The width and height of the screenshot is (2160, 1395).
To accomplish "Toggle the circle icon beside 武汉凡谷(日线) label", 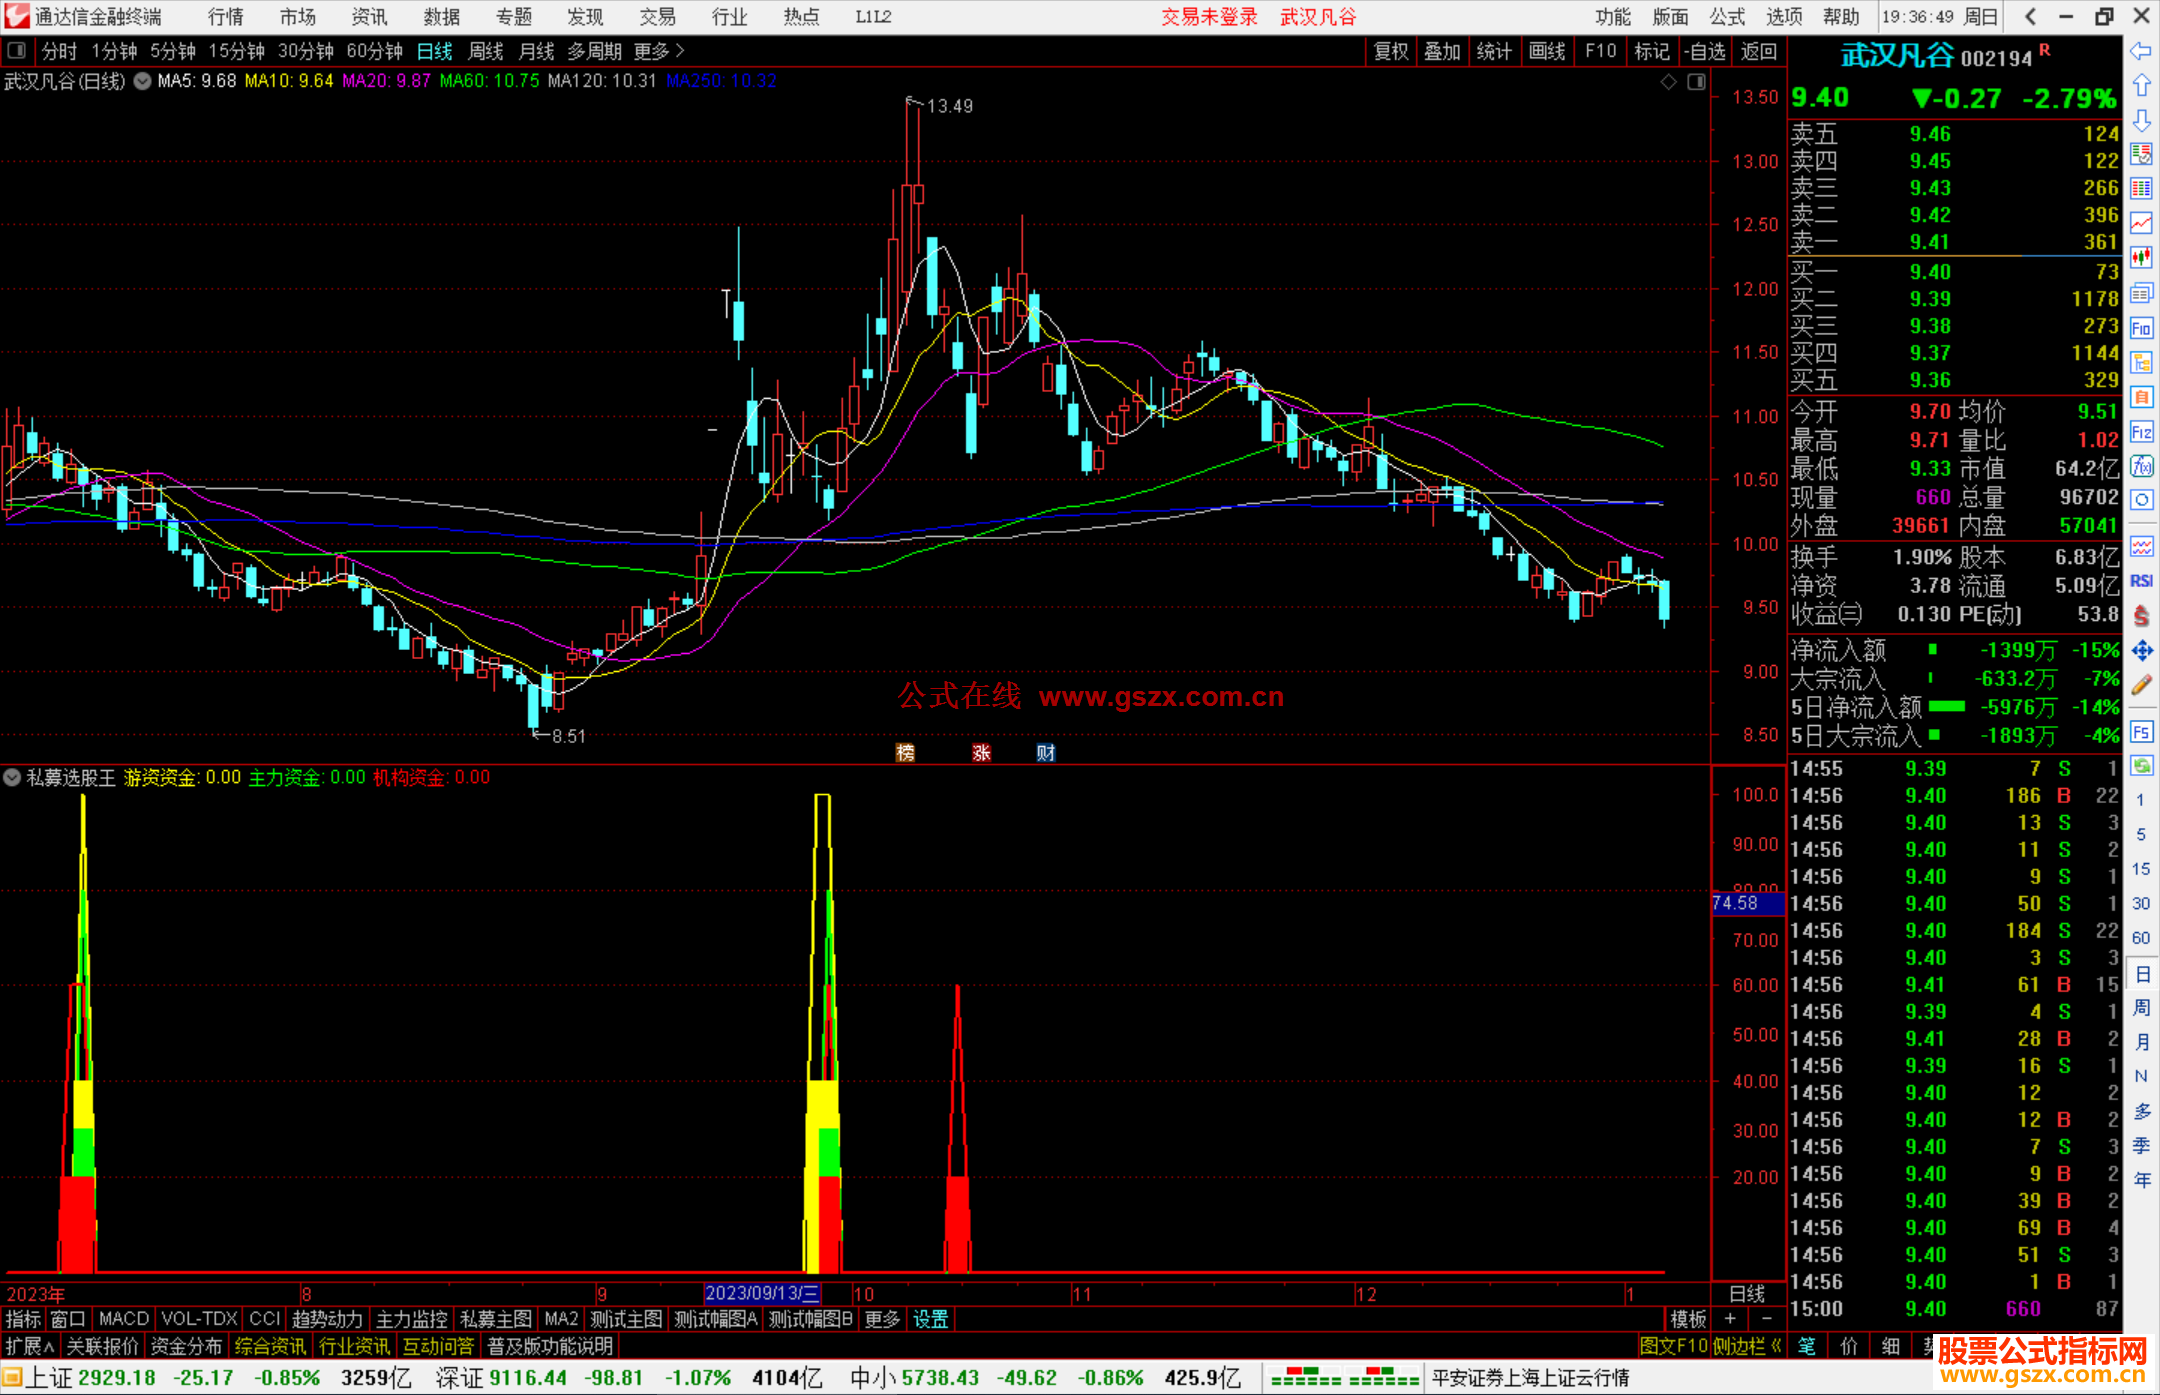I will pyautogui.click(x=143, y=81).
